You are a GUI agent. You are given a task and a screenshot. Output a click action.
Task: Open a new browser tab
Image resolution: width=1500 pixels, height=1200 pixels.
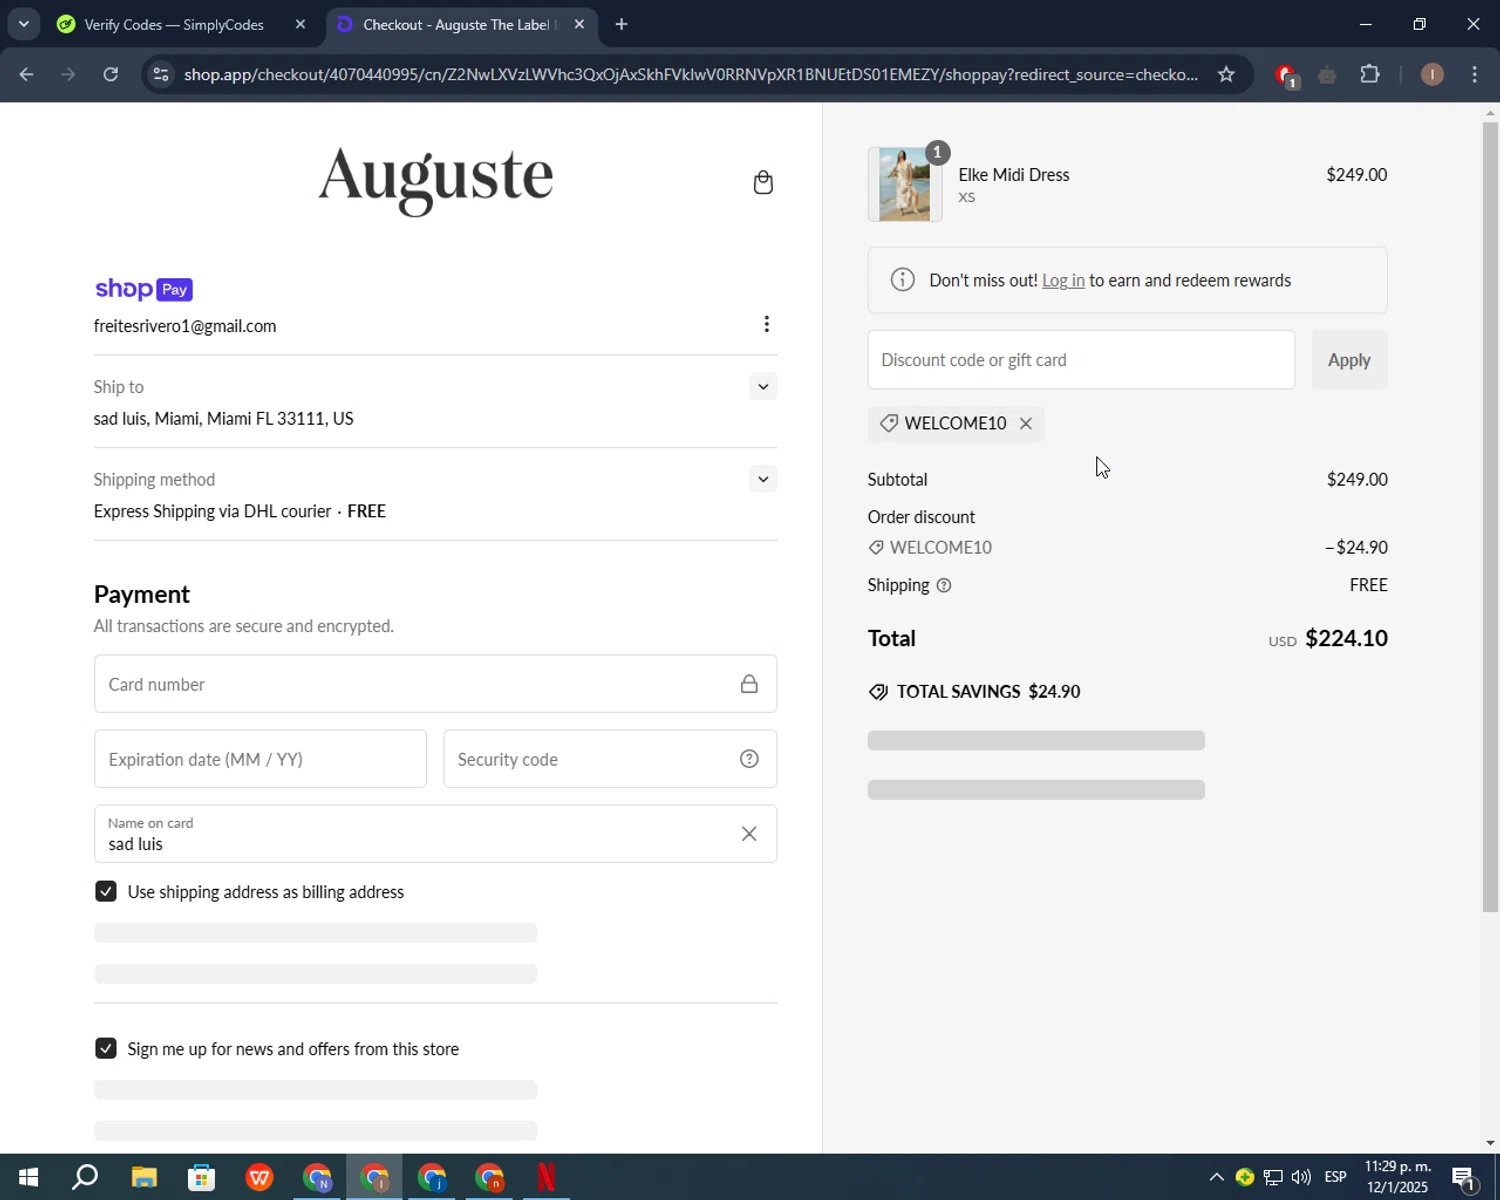621,24
